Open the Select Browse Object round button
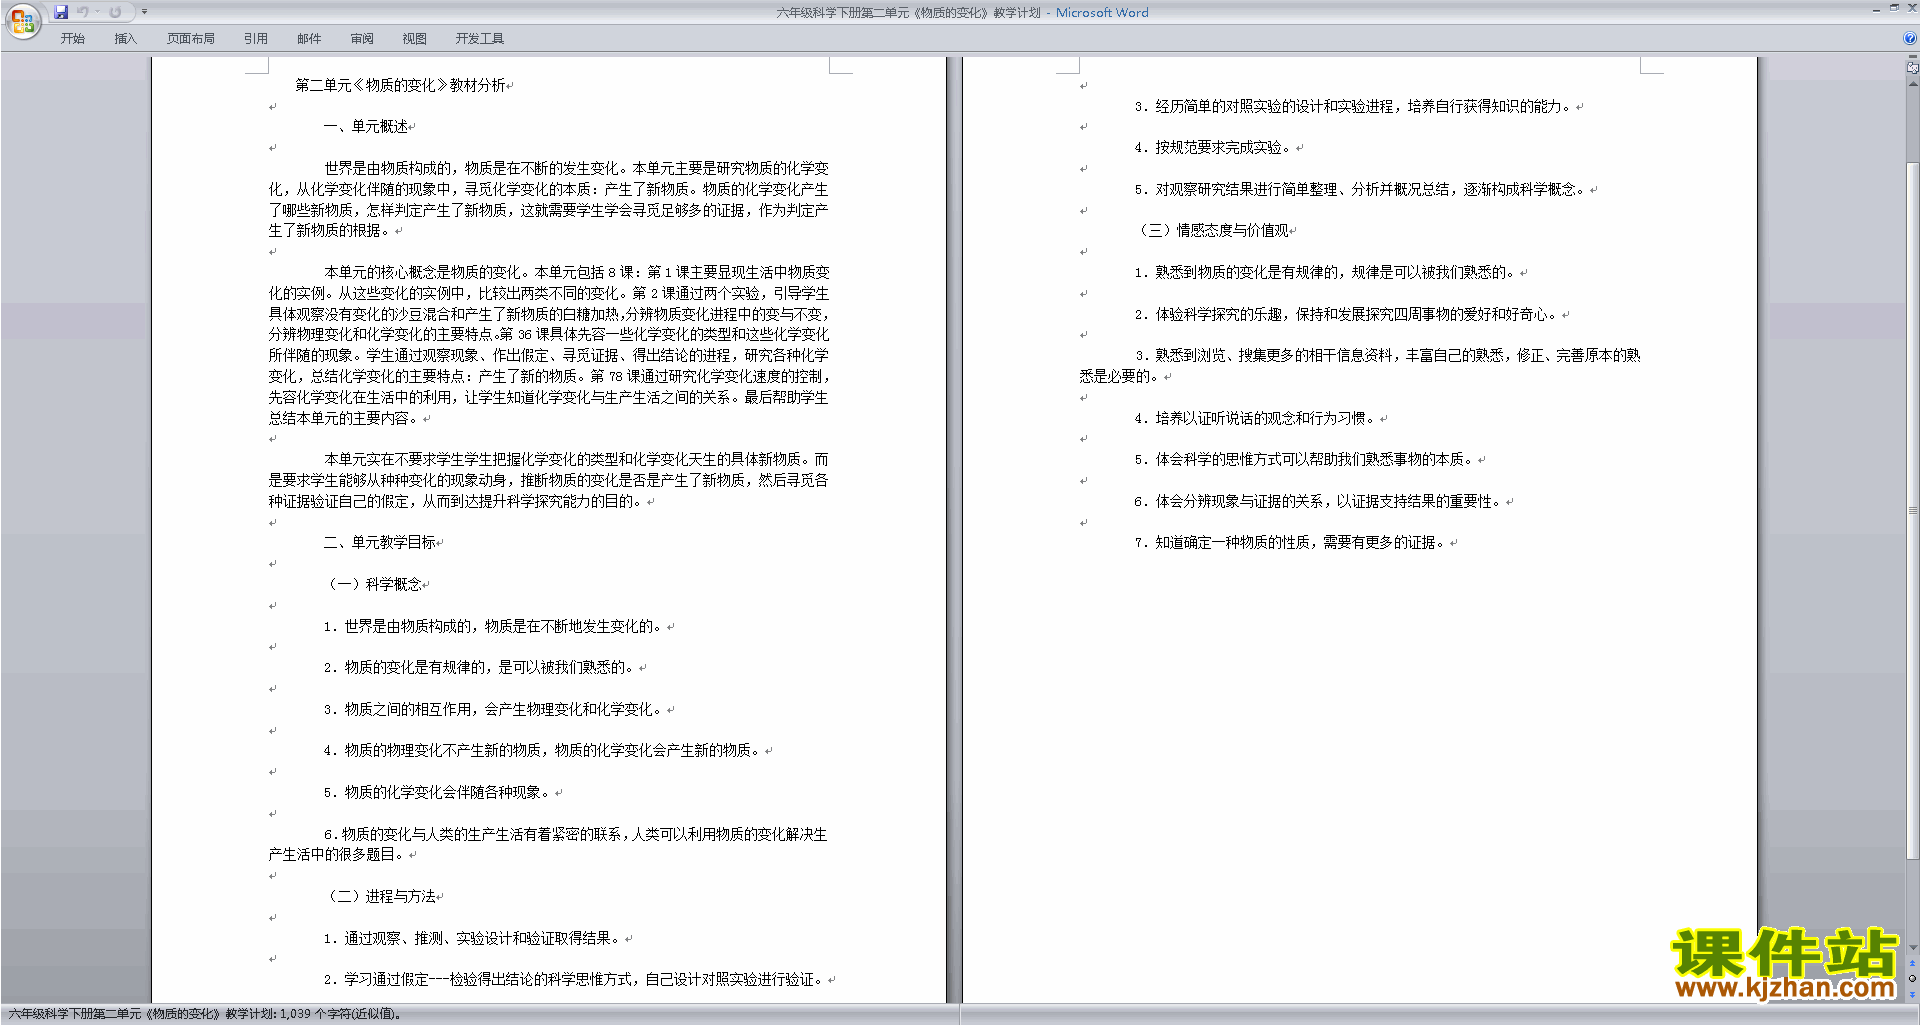 [1912, 978]
